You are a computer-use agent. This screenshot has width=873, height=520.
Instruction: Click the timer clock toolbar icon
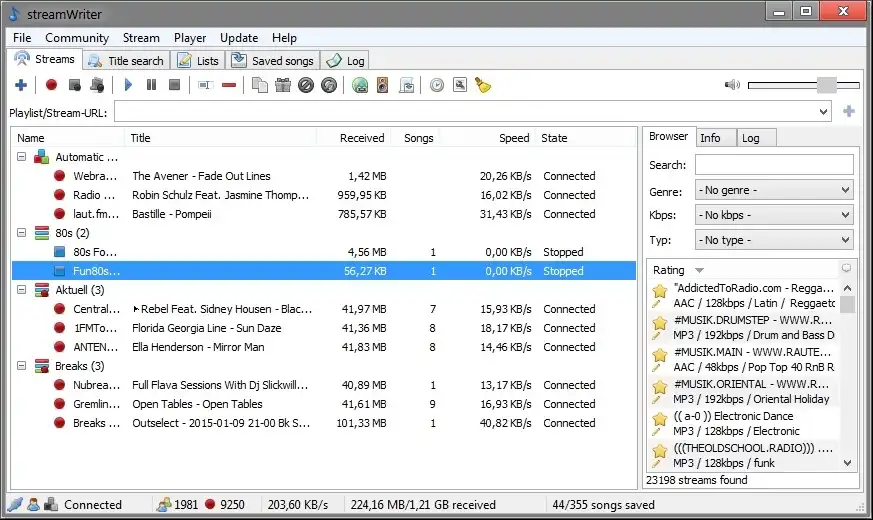[436, 86]
